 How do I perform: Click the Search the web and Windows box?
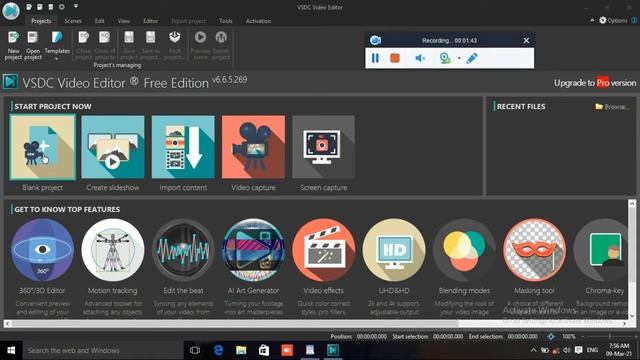point(102,350)
